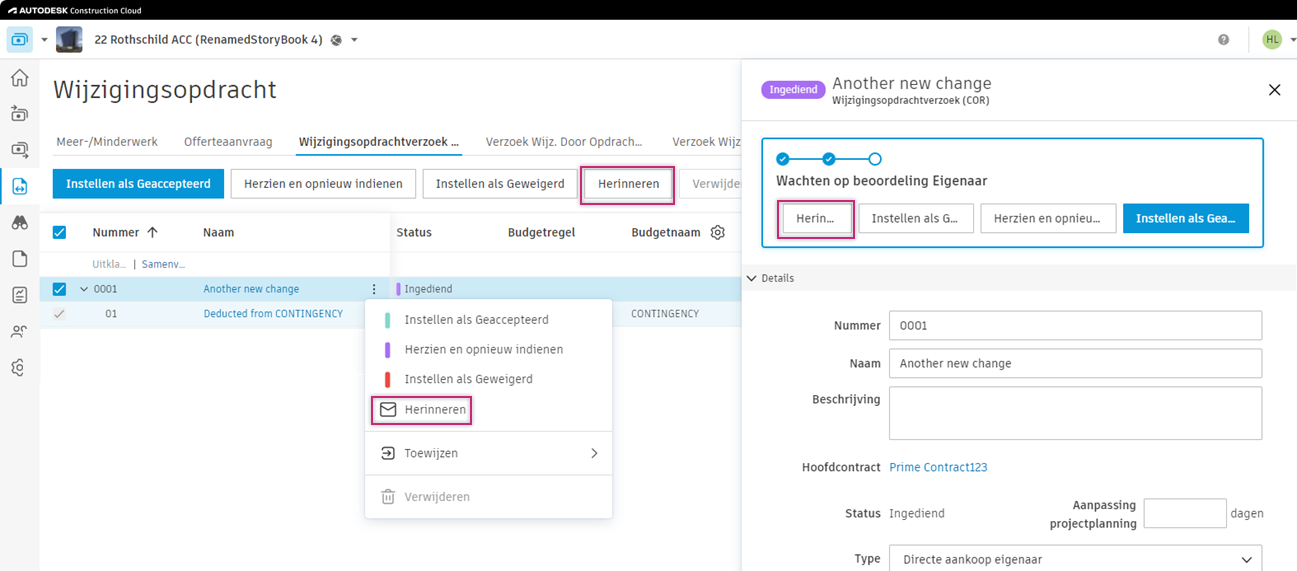Click blue Instellen als Gea... panel button

coord(1185,218)
